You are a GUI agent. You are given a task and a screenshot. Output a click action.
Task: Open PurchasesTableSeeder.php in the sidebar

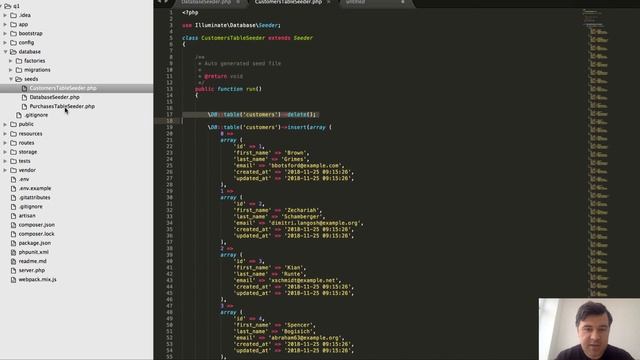[62, 106]
